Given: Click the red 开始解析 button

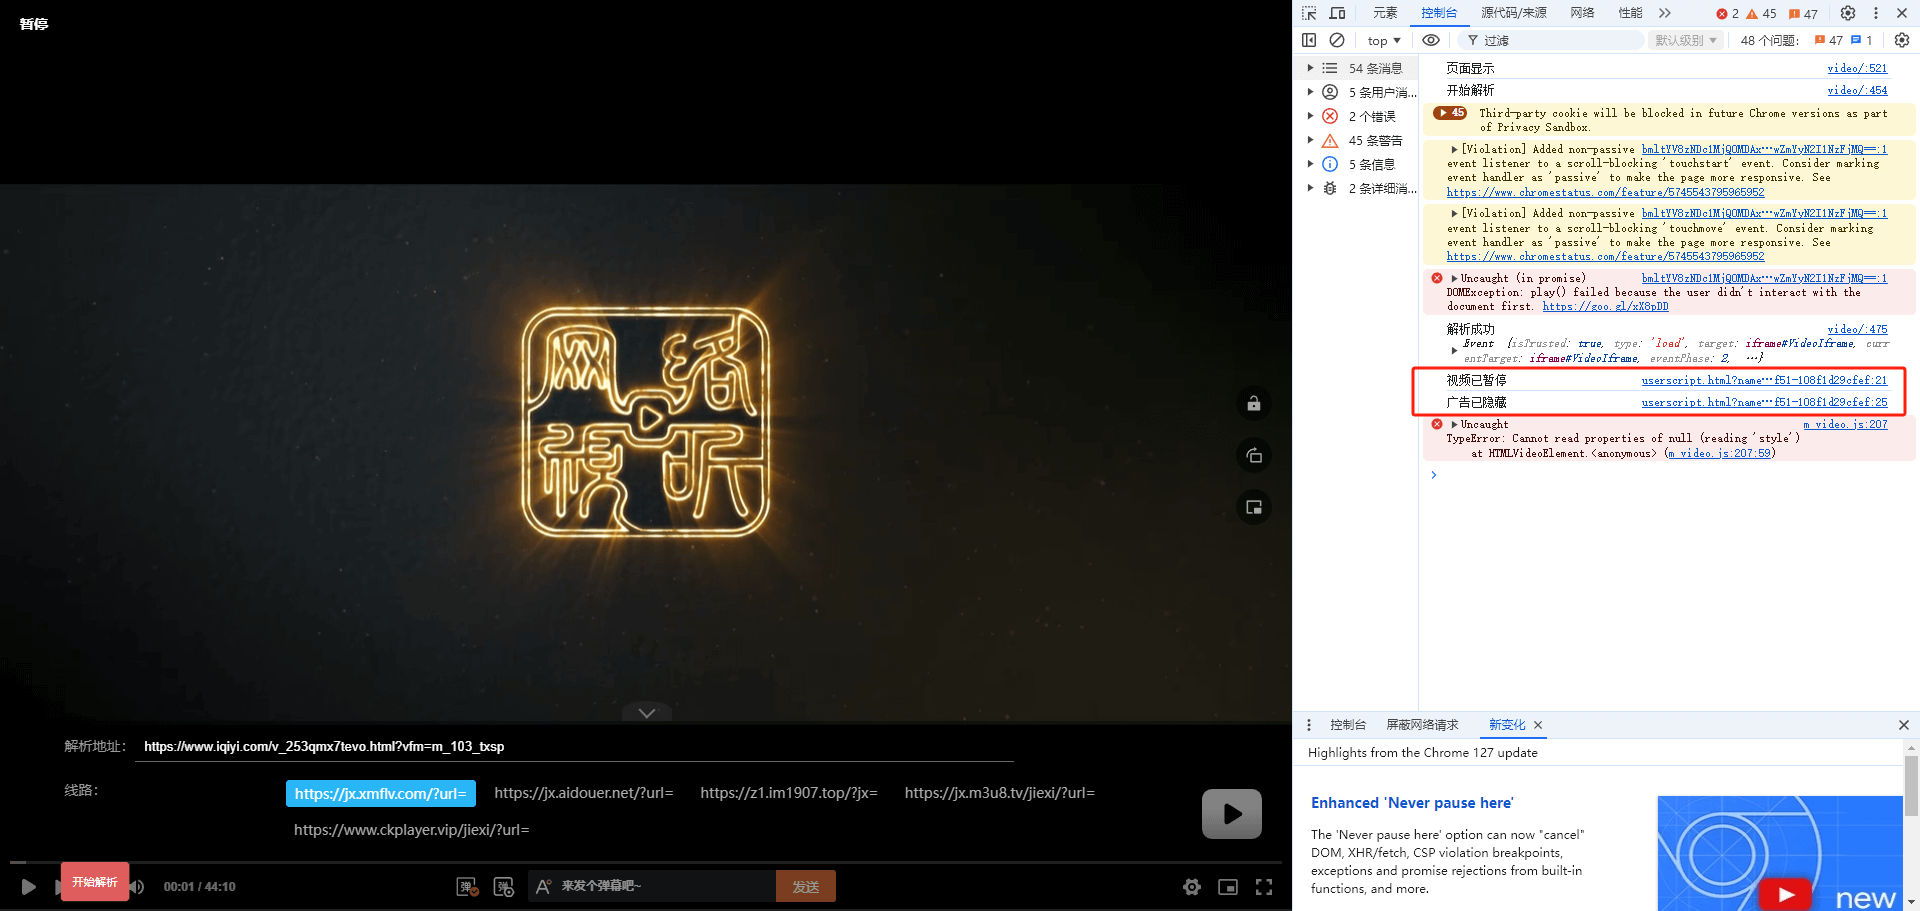Looking at the screenshot, I should (x=95, y=882).
